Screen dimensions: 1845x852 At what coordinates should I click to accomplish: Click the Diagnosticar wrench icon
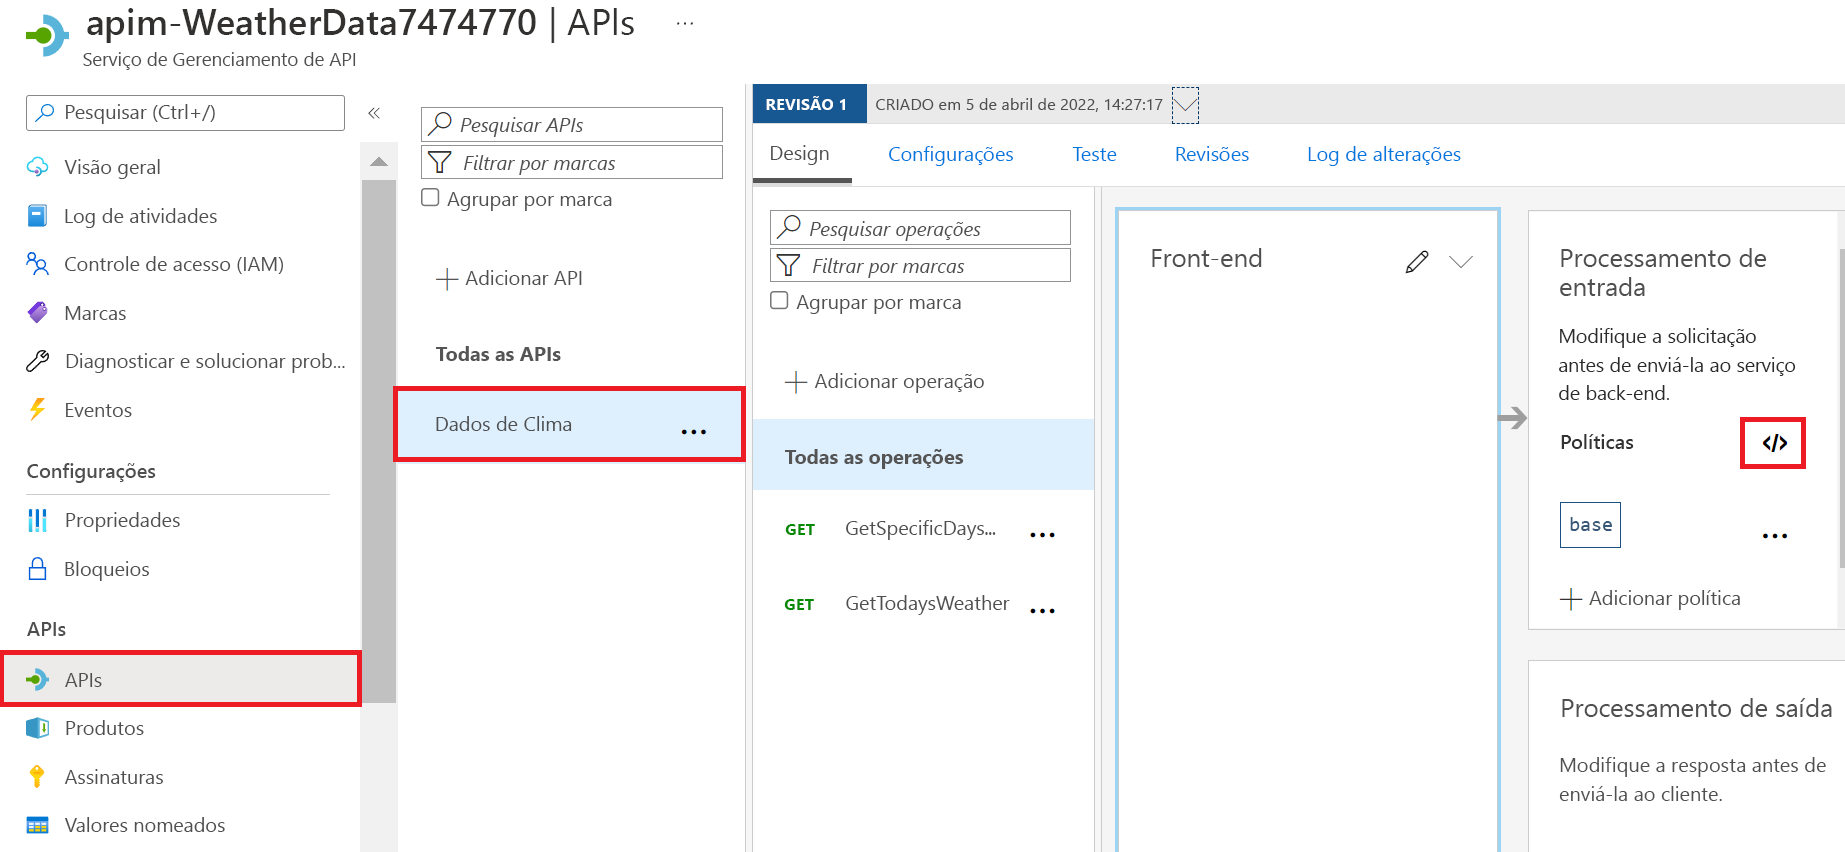tap(37, 361)
